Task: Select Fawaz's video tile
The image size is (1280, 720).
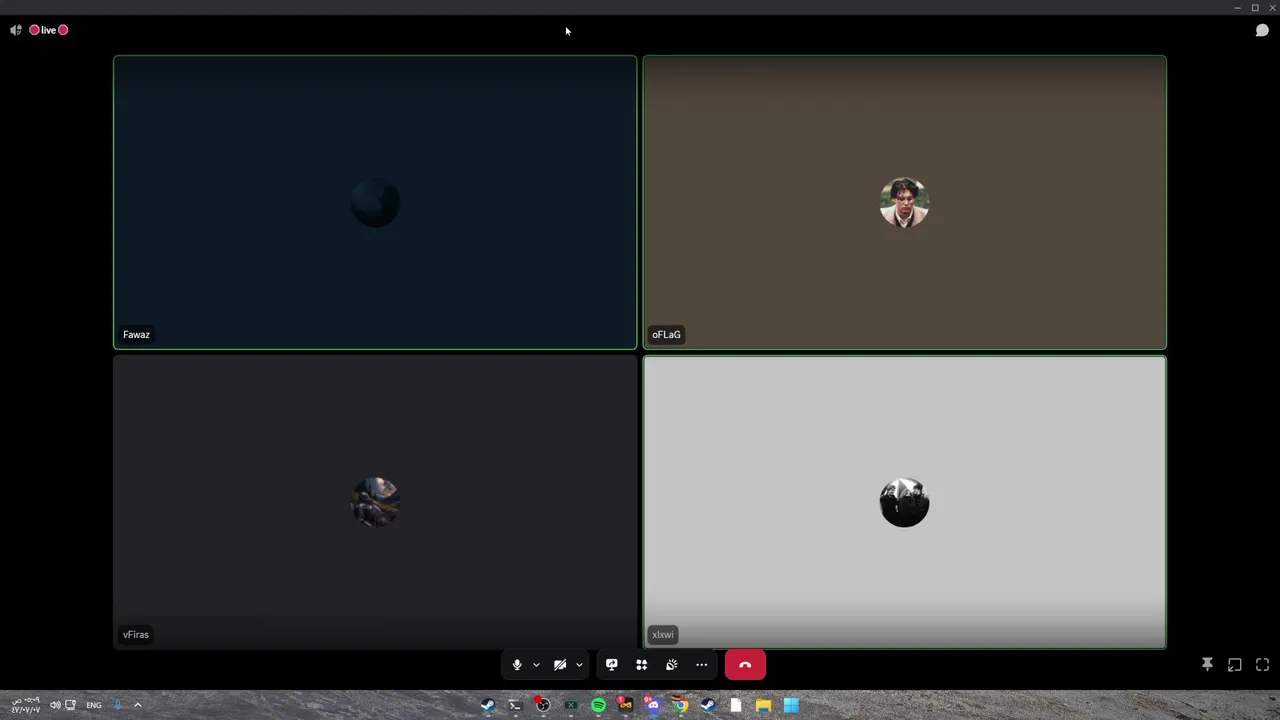Action: [x=375, y=202]
